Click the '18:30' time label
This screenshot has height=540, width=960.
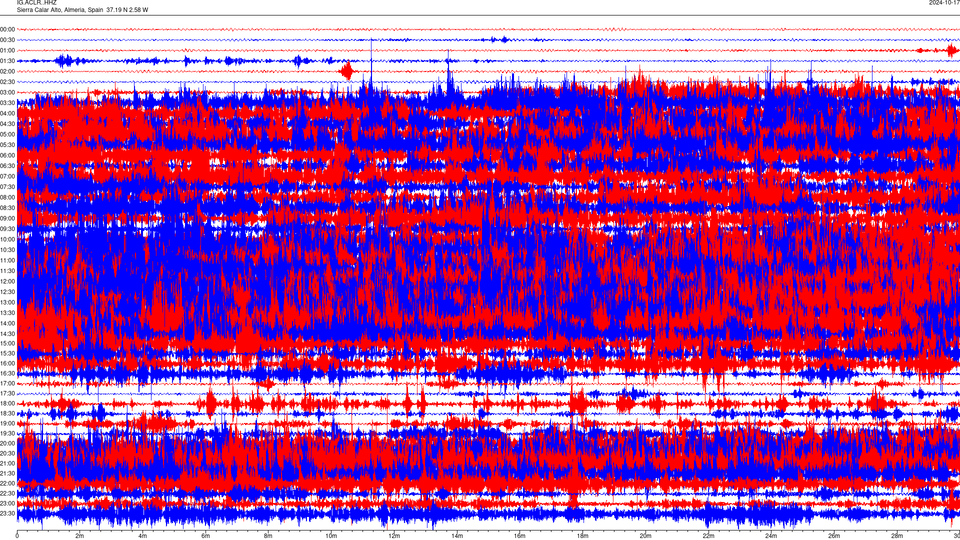tap(8, 413)
